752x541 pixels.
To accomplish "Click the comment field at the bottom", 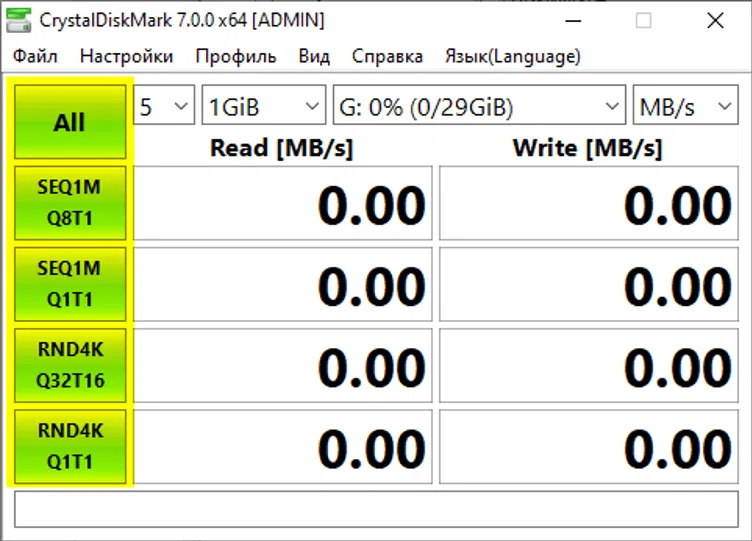I will pos(376,509).
